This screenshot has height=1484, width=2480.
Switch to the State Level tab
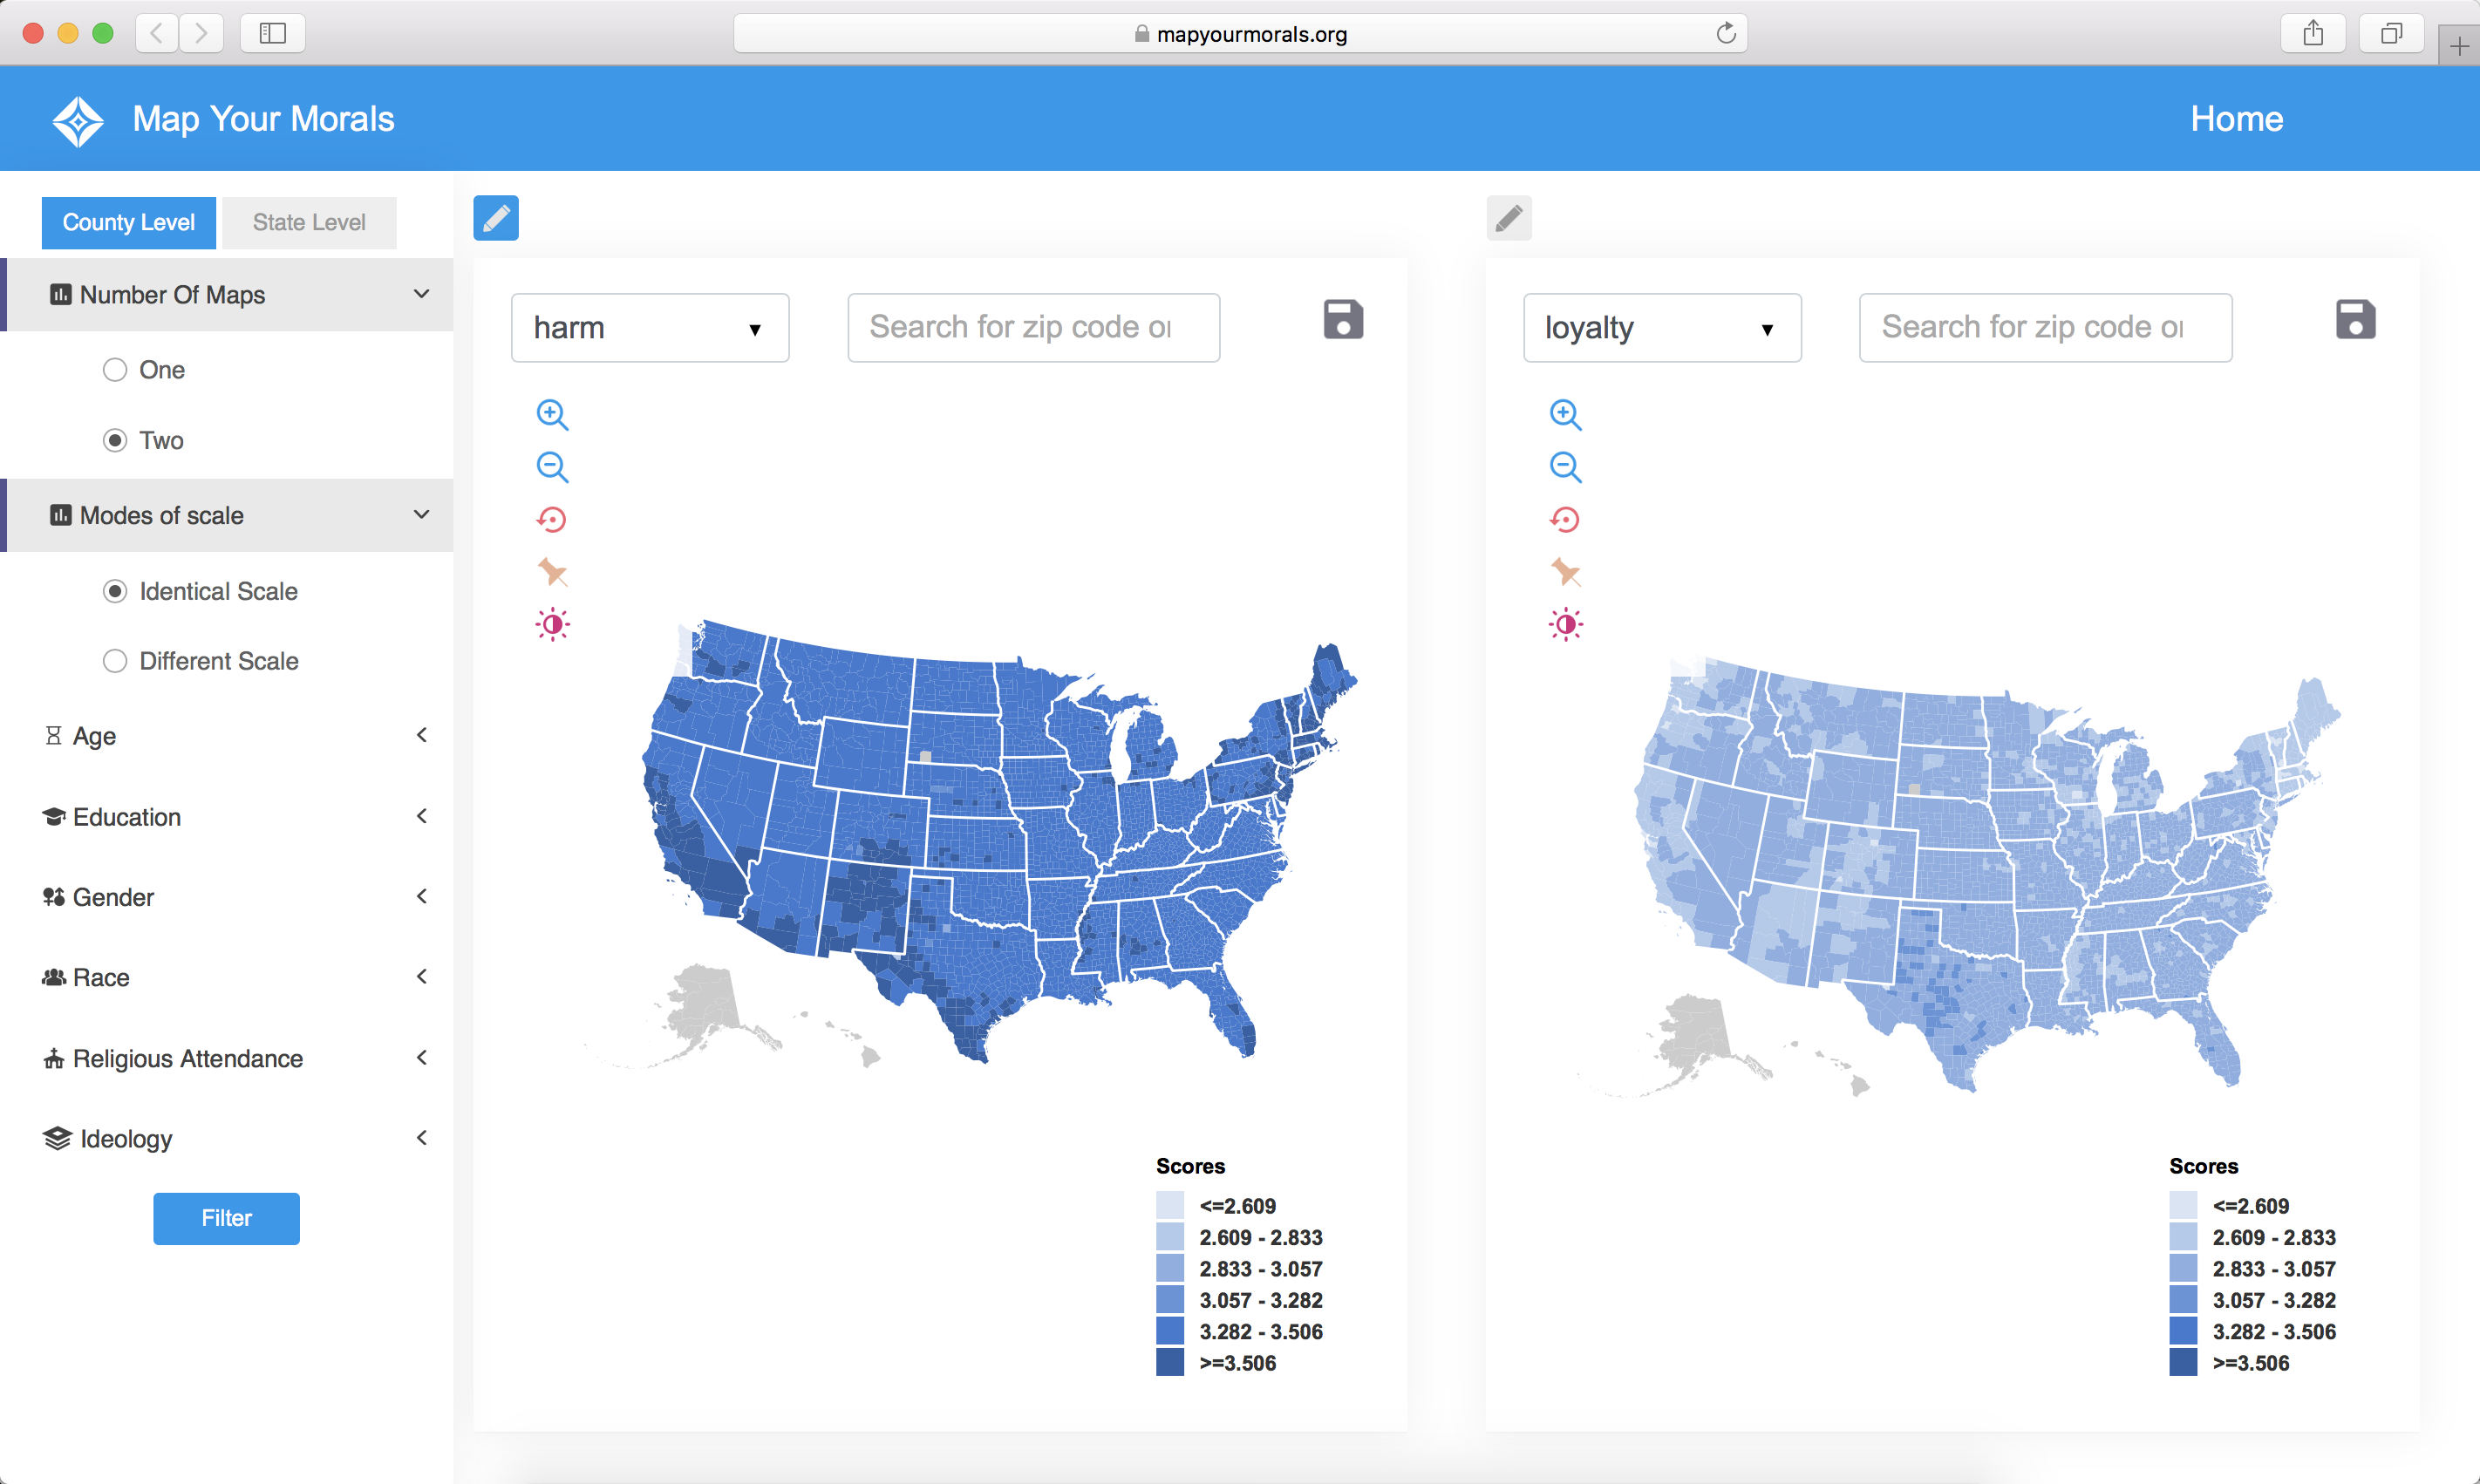pos(309,222)
